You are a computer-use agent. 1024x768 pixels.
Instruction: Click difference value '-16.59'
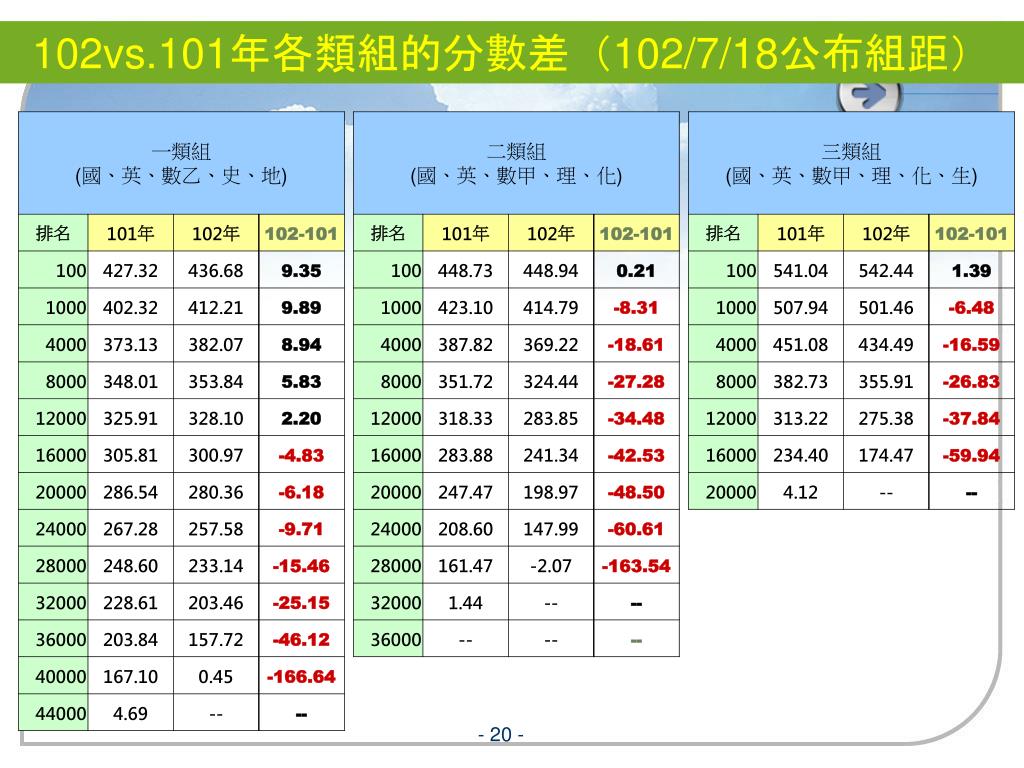point(971,344)
